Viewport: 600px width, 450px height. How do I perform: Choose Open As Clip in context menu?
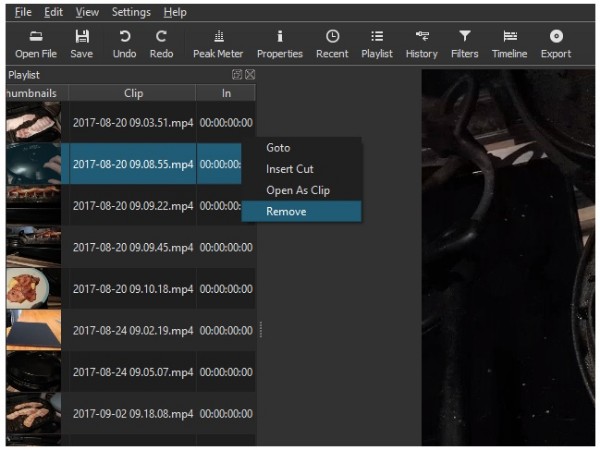[x=302, y=190]
